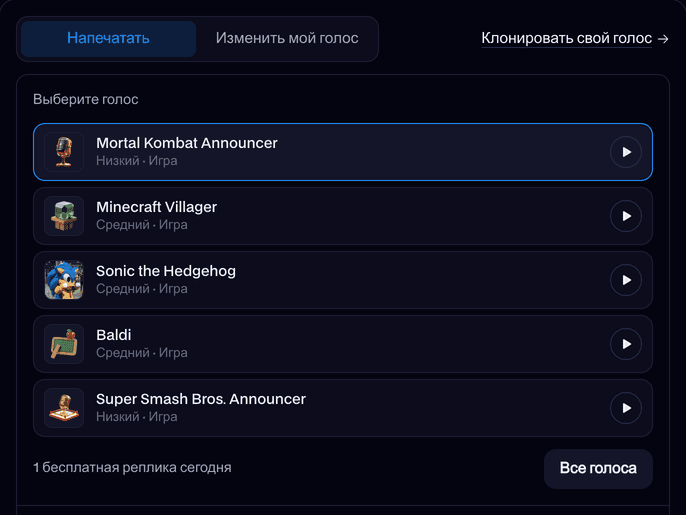Select the Minecraft Villager voice name
The height and width of the screenshot is (515, 686).
pos(157,207)
